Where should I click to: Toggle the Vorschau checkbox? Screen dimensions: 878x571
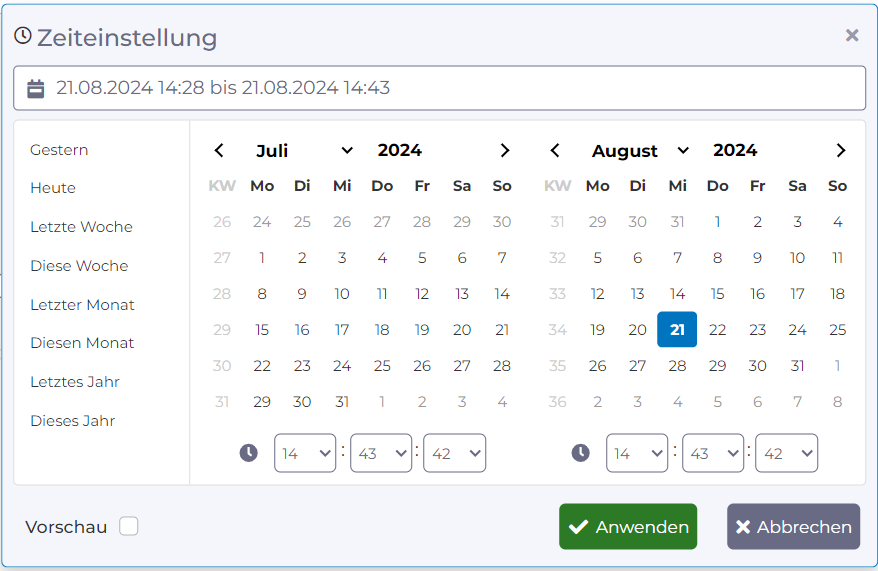pos(129,526)
